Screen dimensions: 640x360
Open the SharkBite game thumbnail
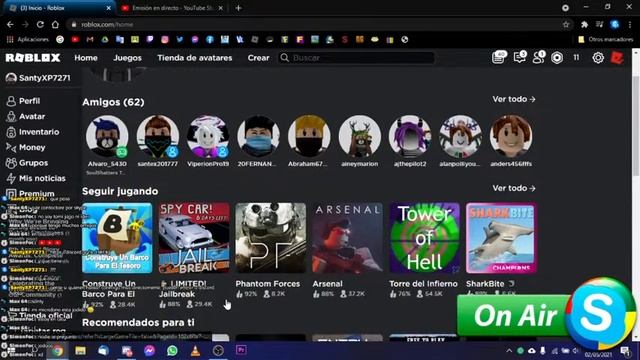pyautogui.click(x=501, y=238)
